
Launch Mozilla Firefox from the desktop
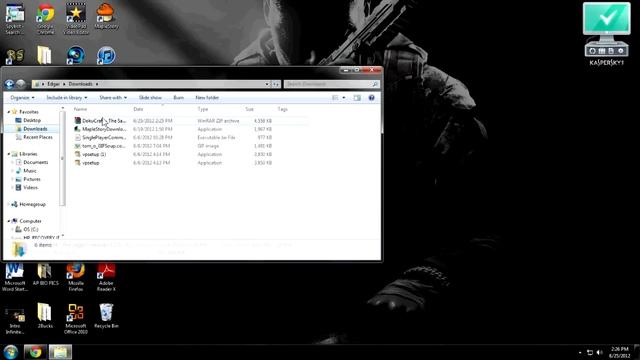point(76,278)
